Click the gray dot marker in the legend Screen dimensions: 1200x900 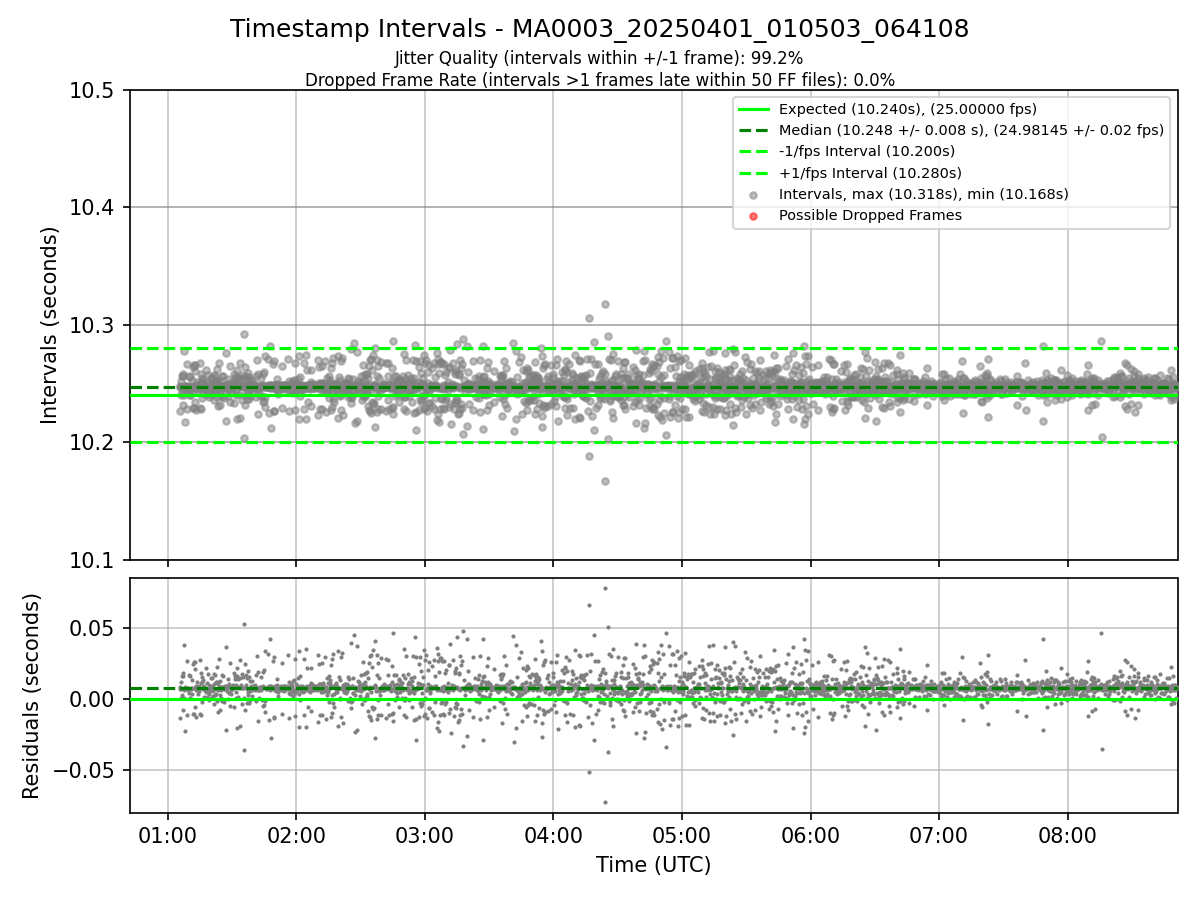coord(754,195)
